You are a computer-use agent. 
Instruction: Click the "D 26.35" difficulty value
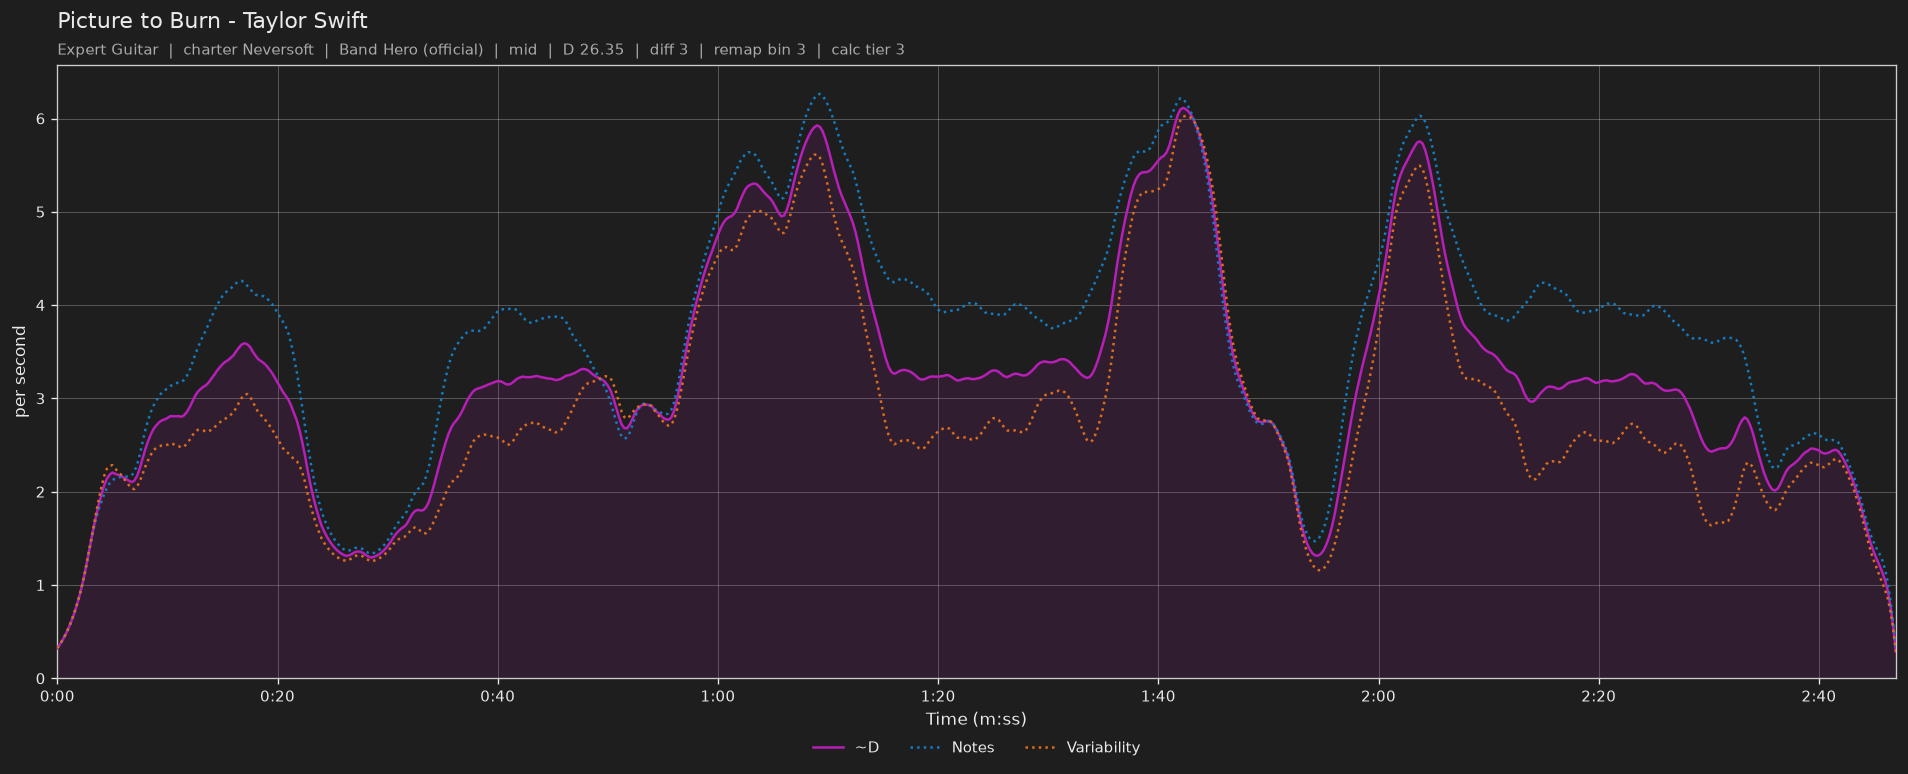tap(593, 50)
